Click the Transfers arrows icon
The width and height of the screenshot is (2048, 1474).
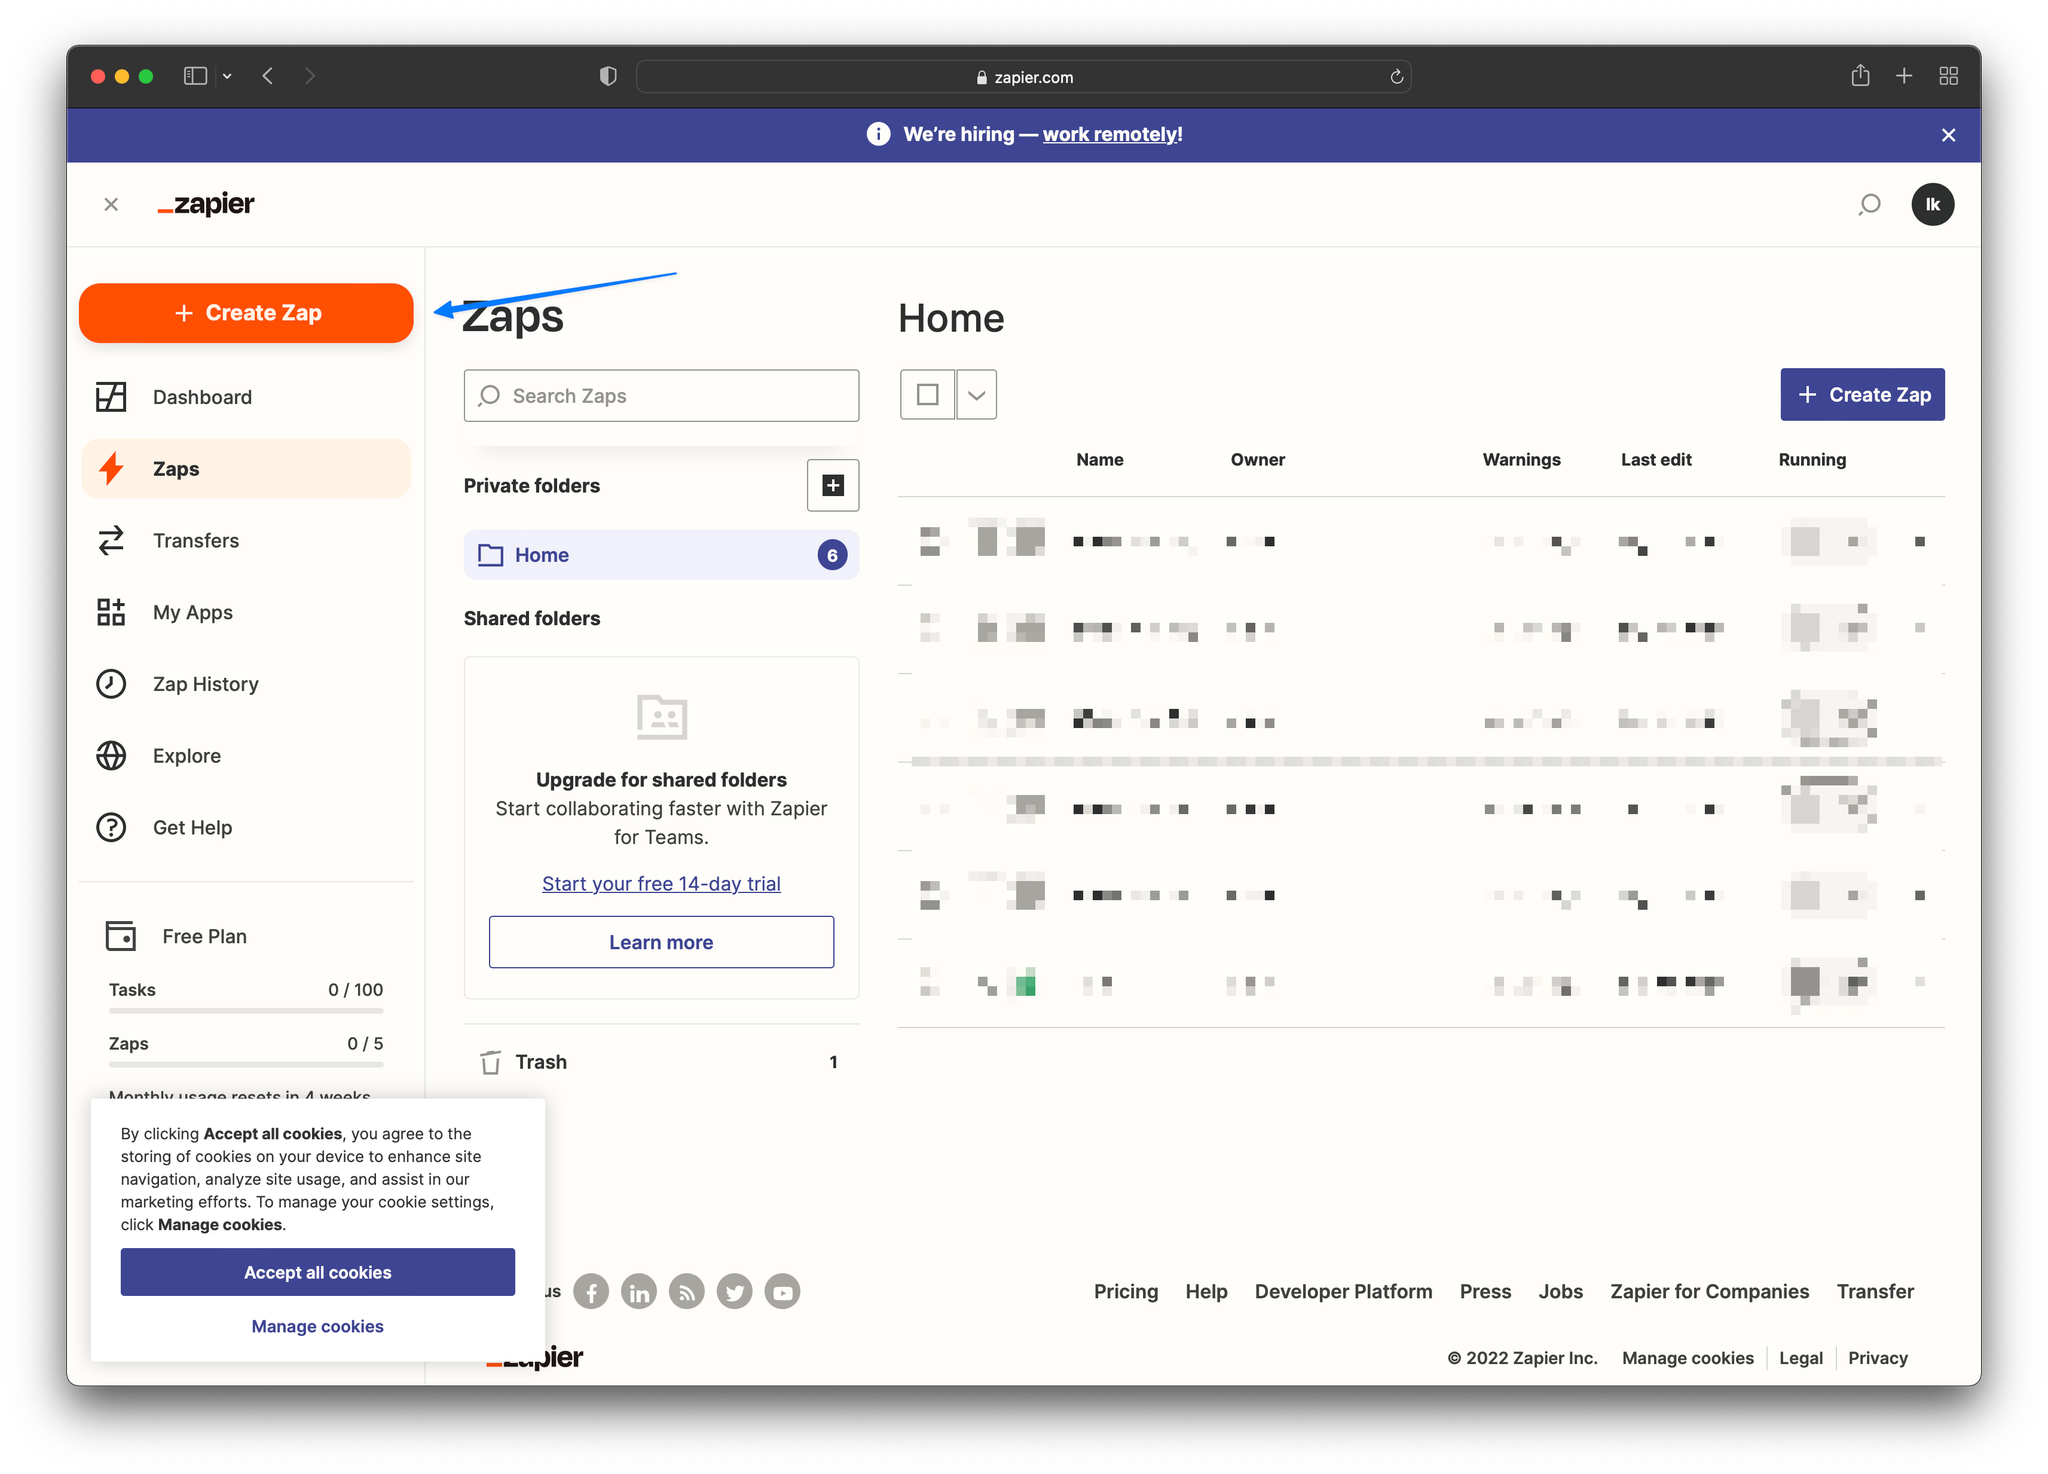(x=111, y=540)
